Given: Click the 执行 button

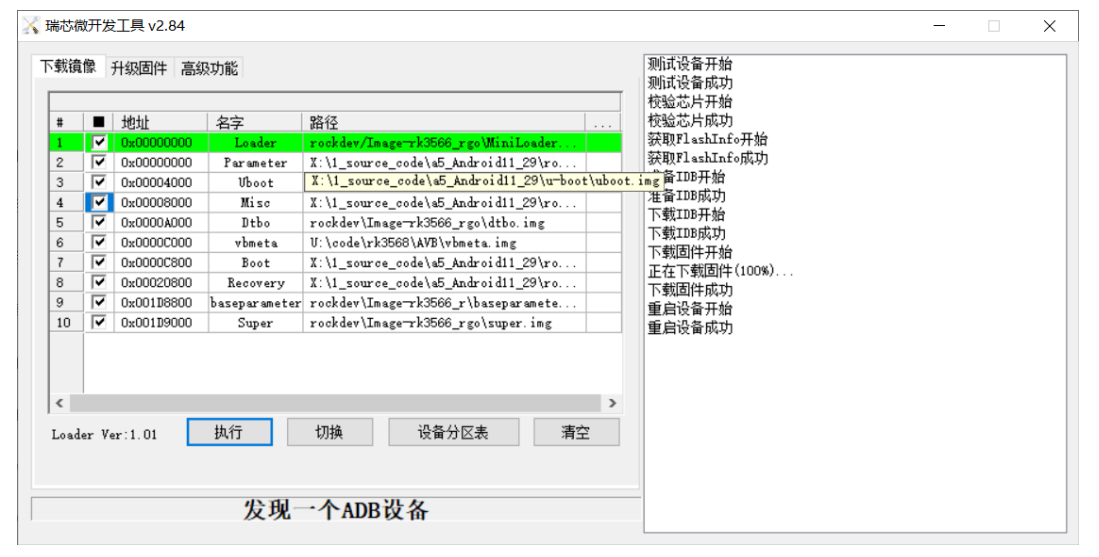Looking at the screenshot, I should tap(230, 432).
